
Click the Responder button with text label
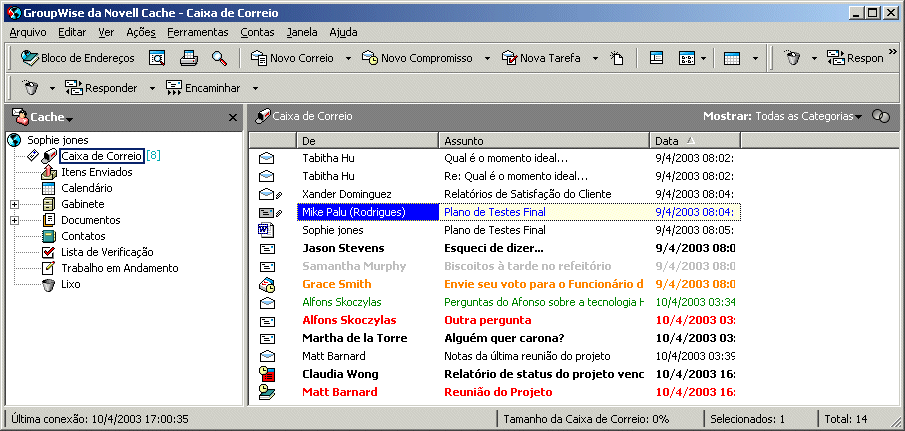pyautogui.click(x=101, y=88)
